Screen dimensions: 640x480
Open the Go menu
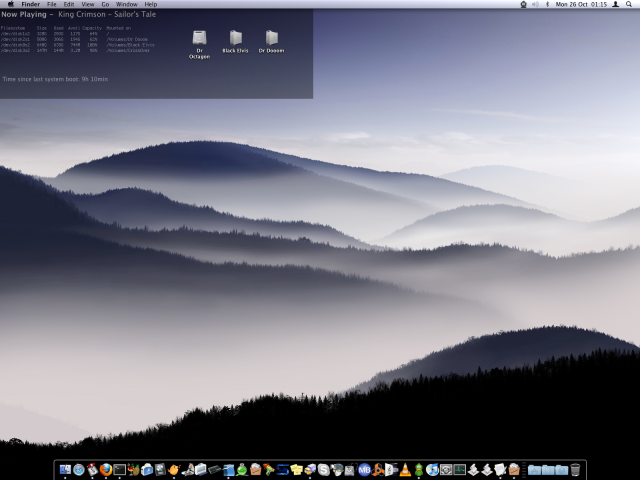pyautogui.click(x=105, y=4)
